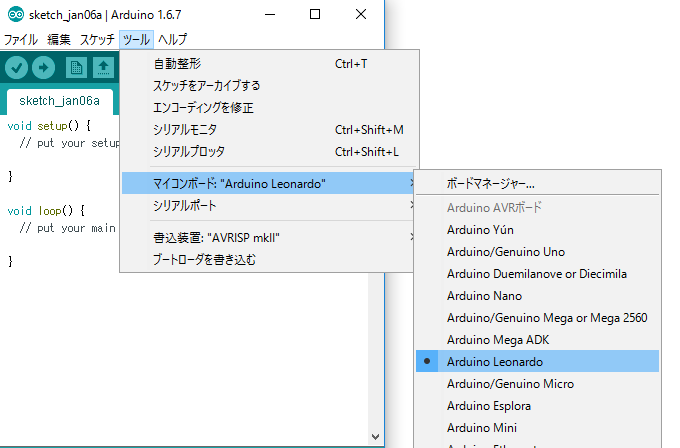The image size is (680, 448).
Task: Click the Arduino logo in title bar
Action: tap(16, 15)
